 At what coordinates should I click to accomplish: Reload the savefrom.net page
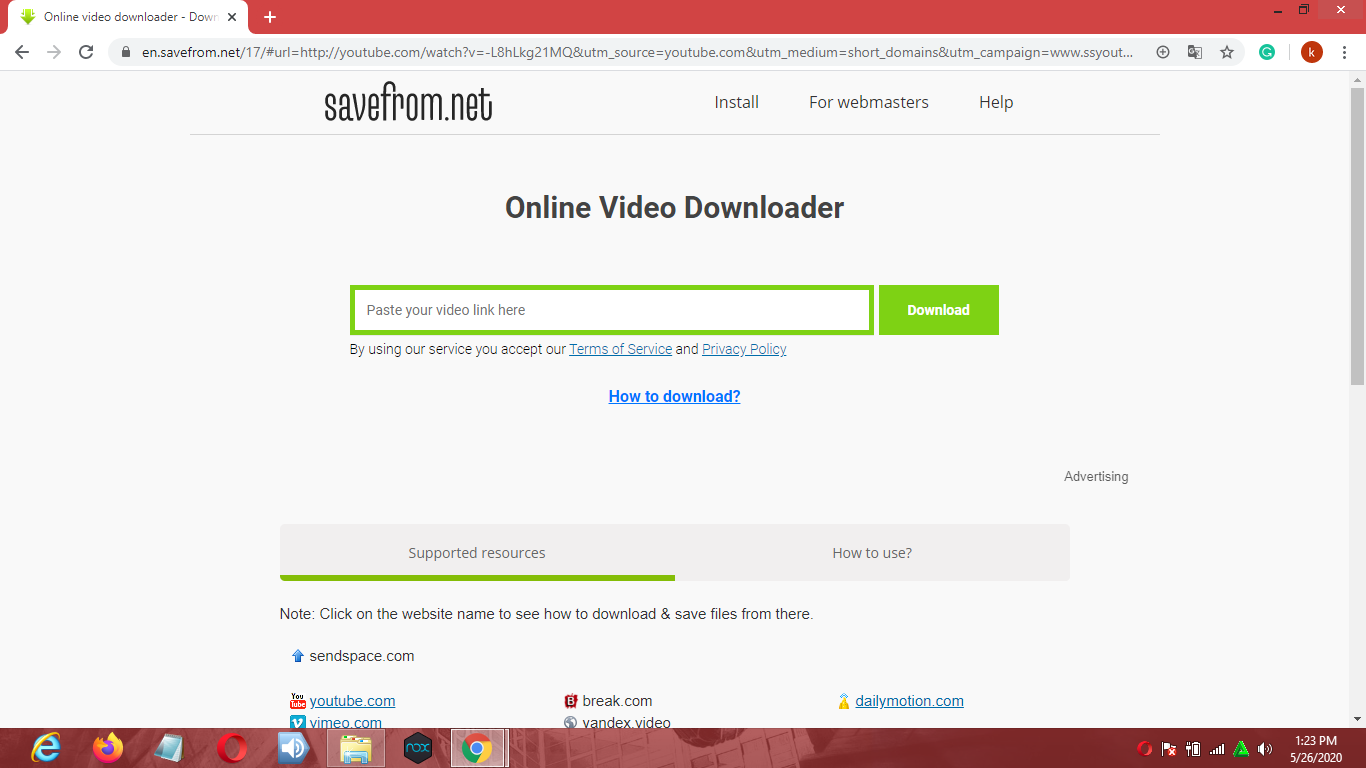86,52
